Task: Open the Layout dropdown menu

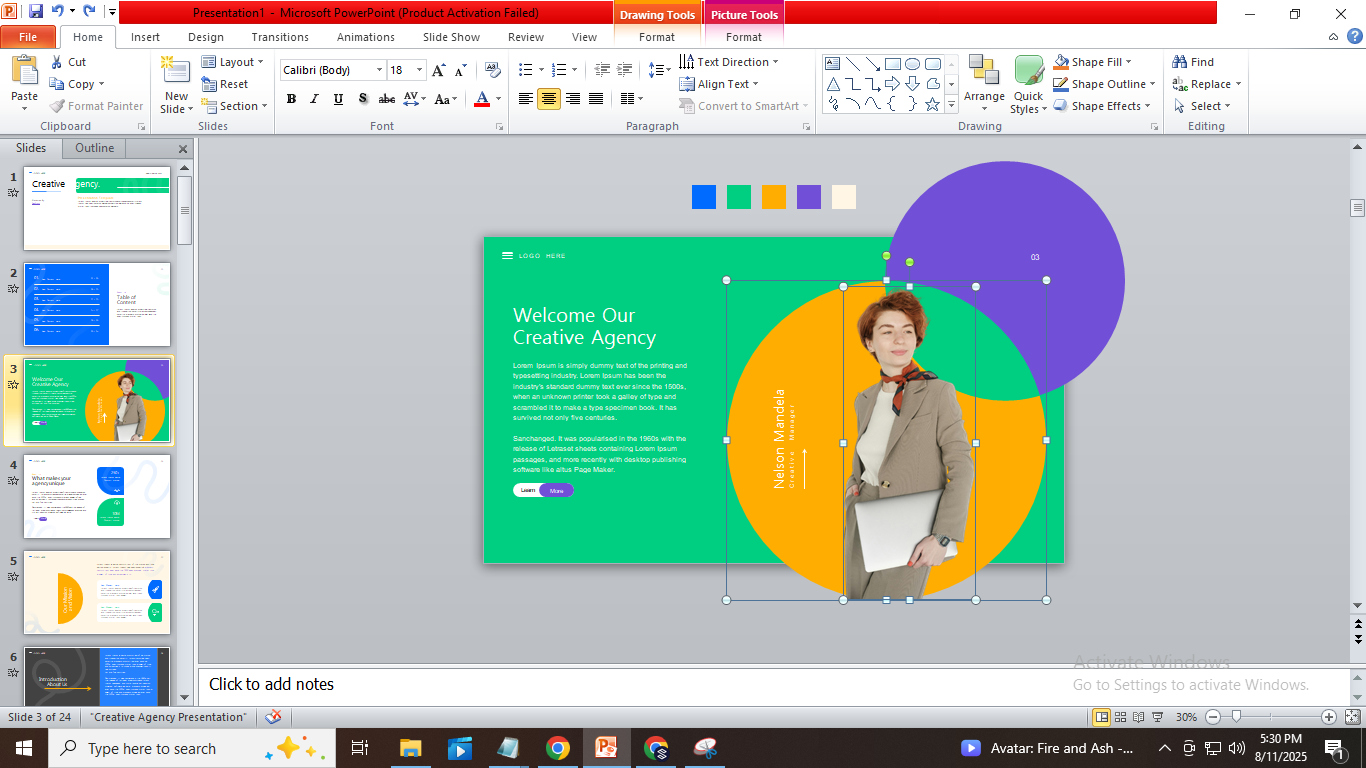Action: point(233,62)
